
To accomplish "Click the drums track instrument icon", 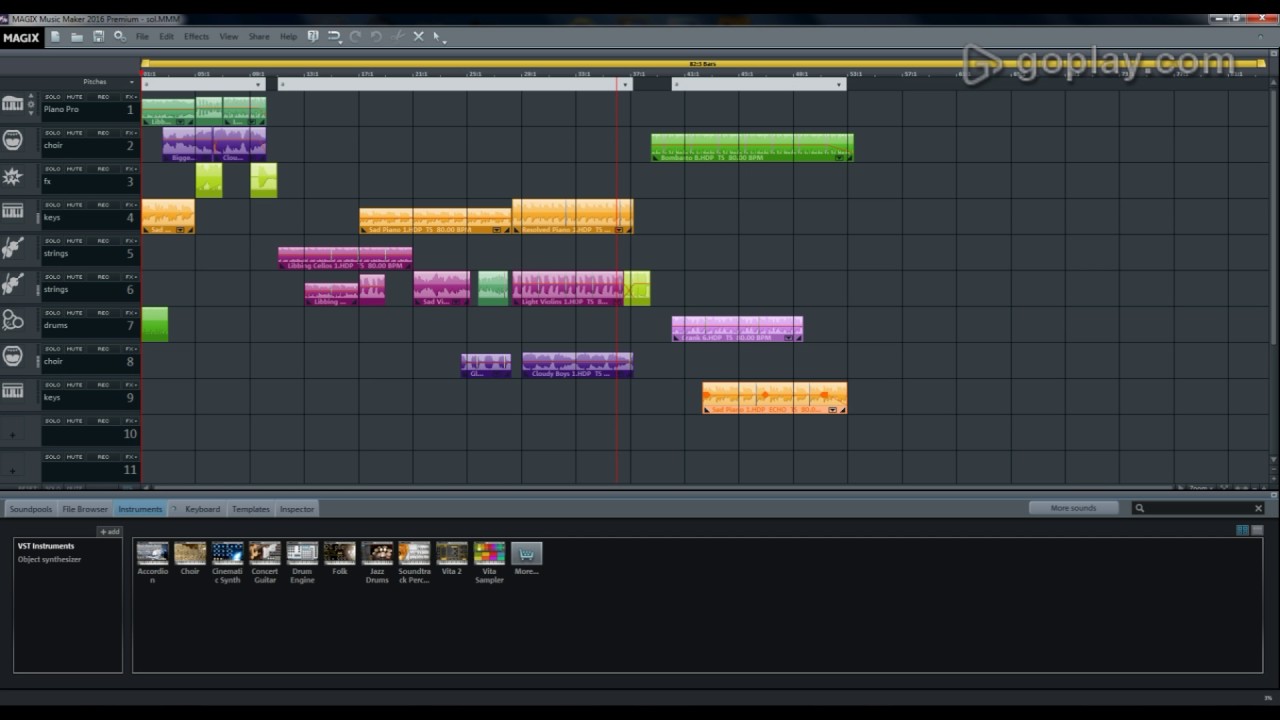I will tap(13, 321).
